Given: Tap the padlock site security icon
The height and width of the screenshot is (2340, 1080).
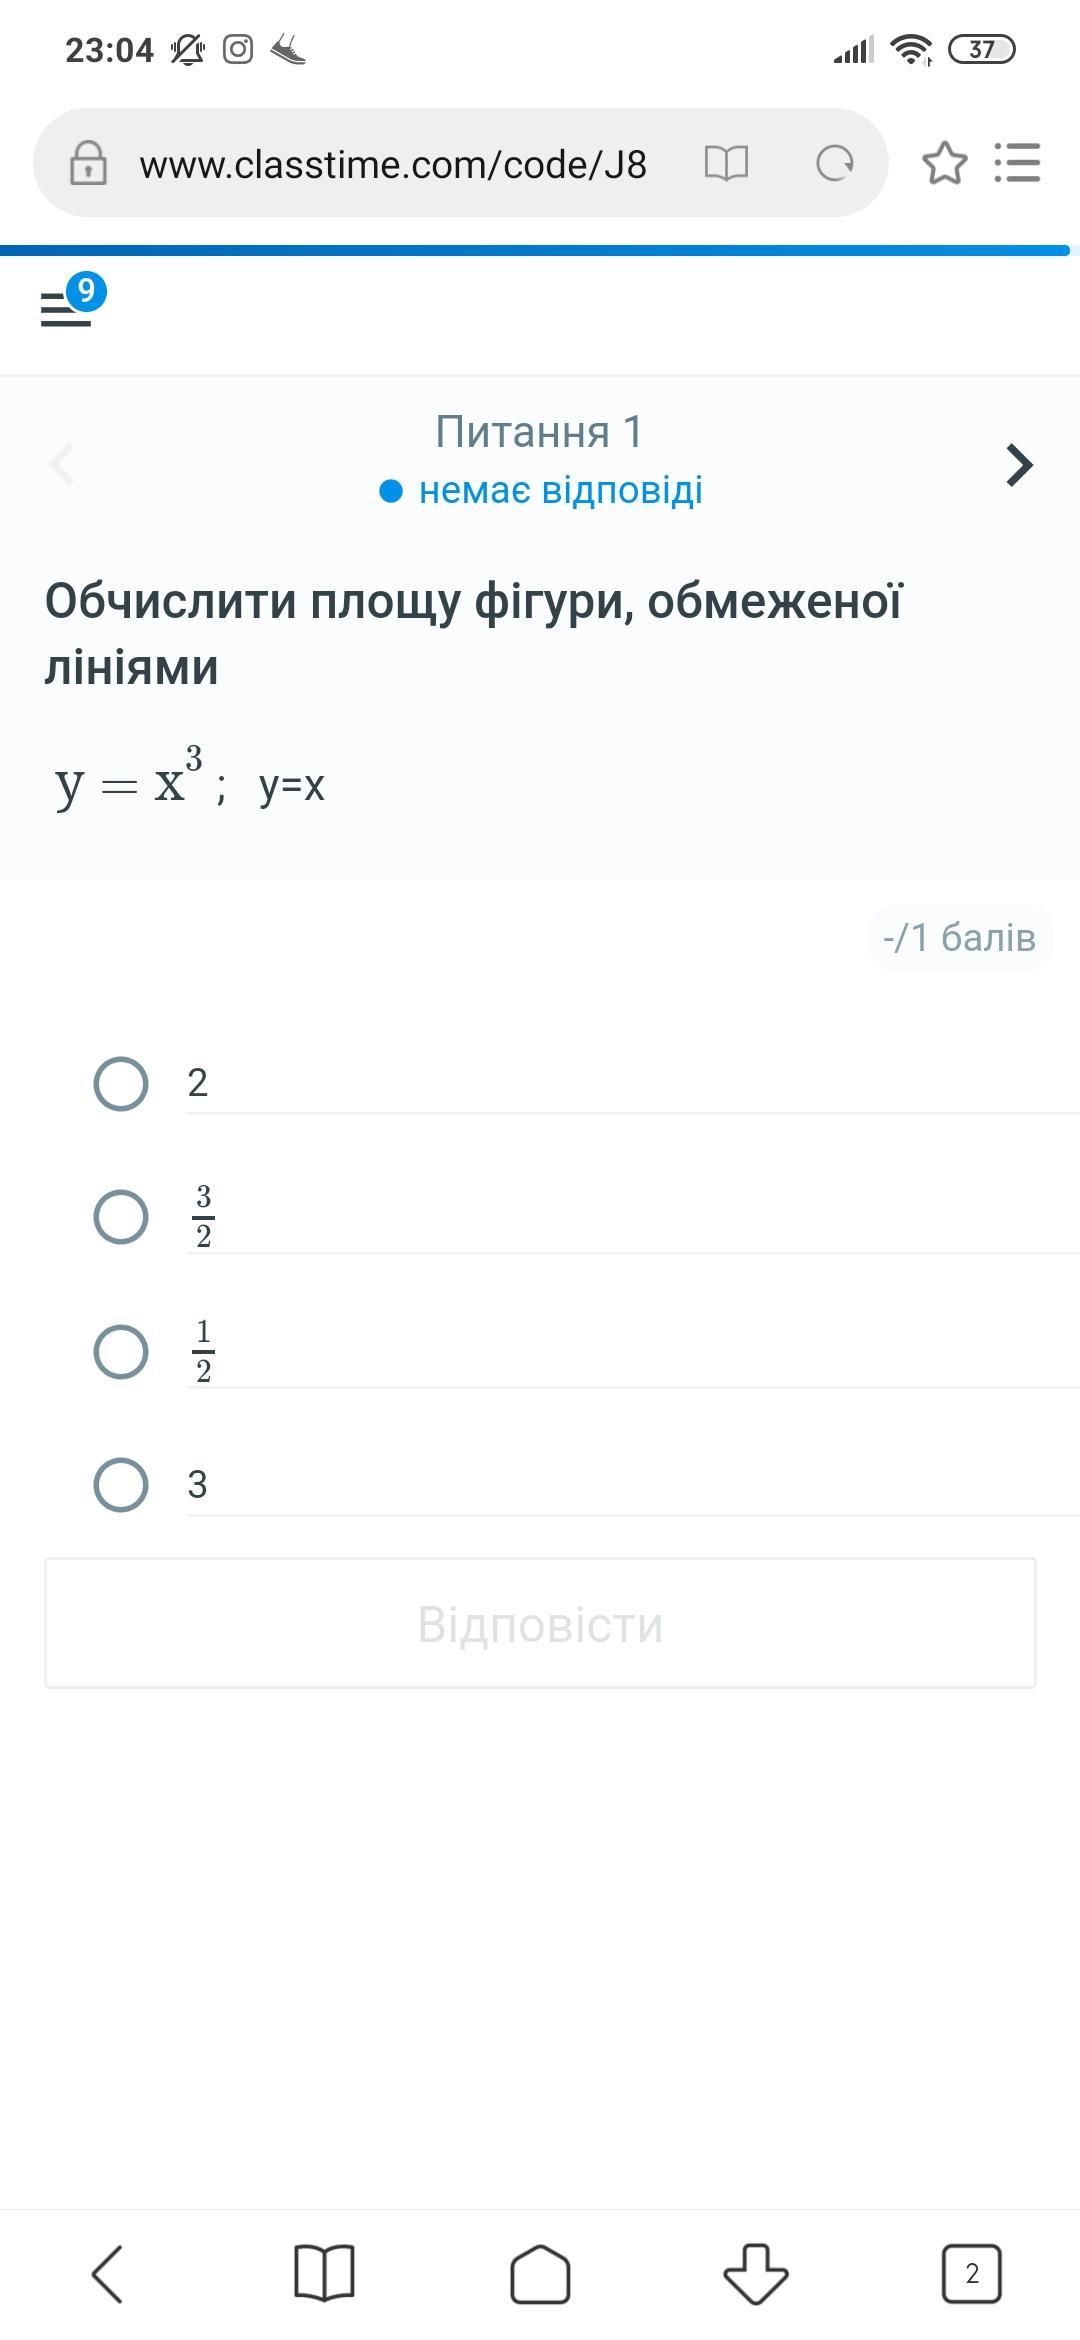Looking at the screenshot, I should click(x=88, y=163).
